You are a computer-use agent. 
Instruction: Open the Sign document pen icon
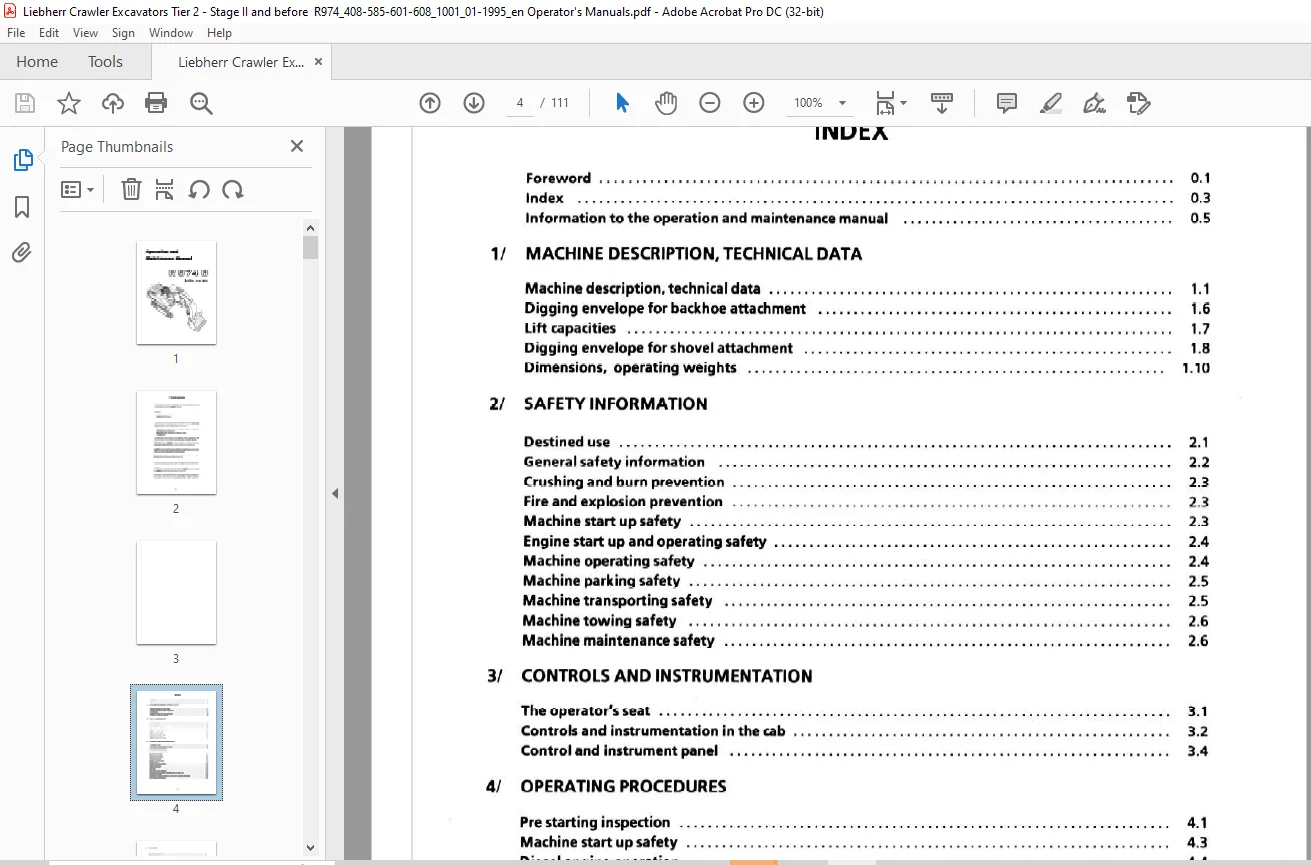pyautogui.click(x=1094, y=103)
